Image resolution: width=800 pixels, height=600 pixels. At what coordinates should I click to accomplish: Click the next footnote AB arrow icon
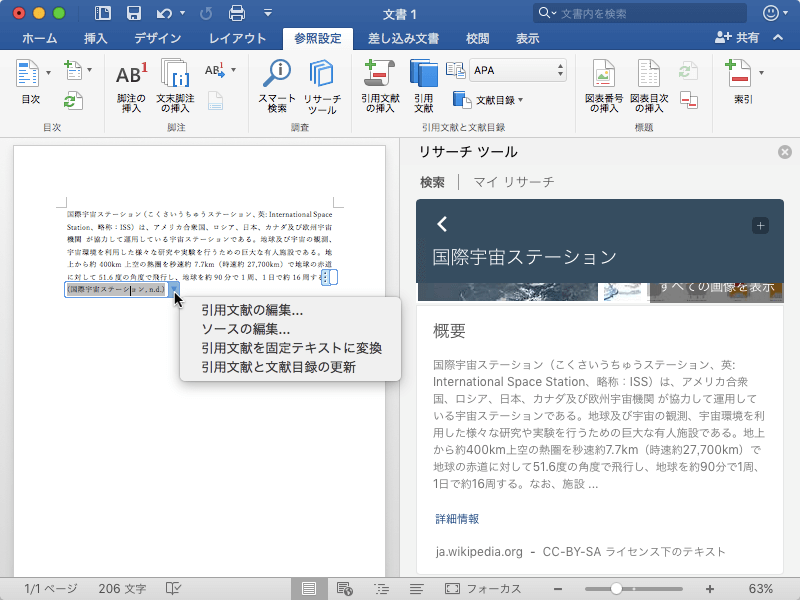(215, 70)
